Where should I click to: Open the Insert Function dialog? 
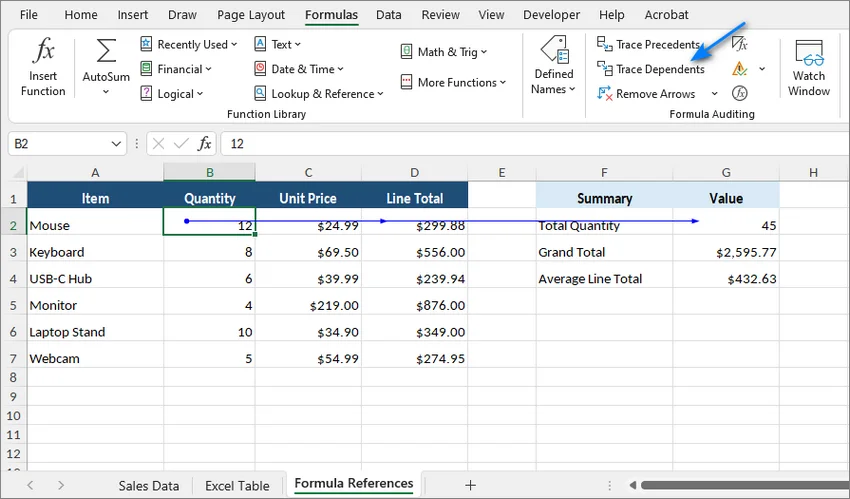[x=43, y=68]
